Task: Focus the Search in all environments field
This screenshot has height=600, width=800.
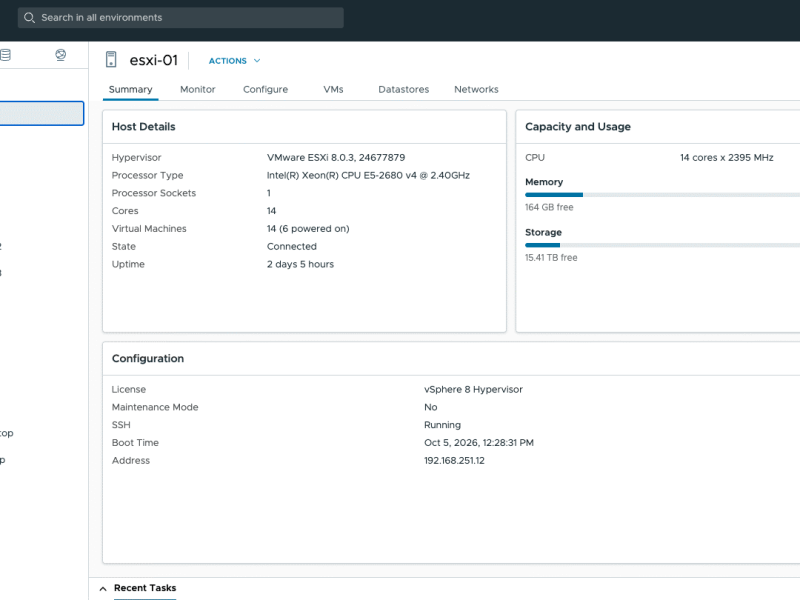Action: [x=181, y=18]
